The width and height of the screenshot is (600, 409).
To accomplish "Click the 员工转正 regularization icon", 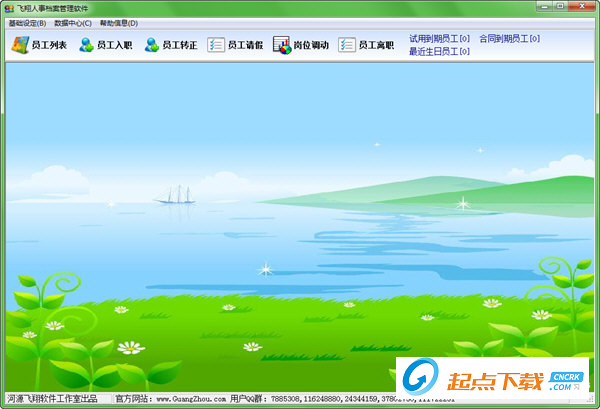I will (152, 45).
